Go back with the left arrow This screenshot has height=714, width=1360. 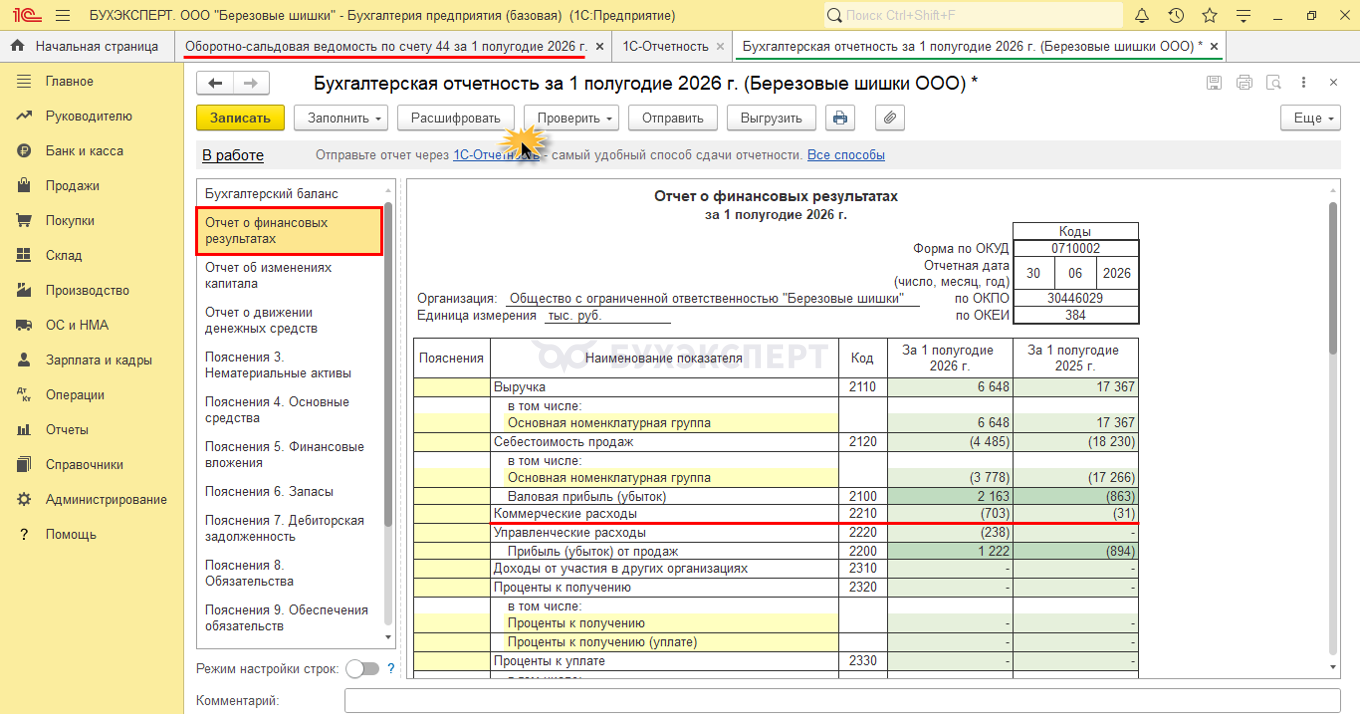215,84
